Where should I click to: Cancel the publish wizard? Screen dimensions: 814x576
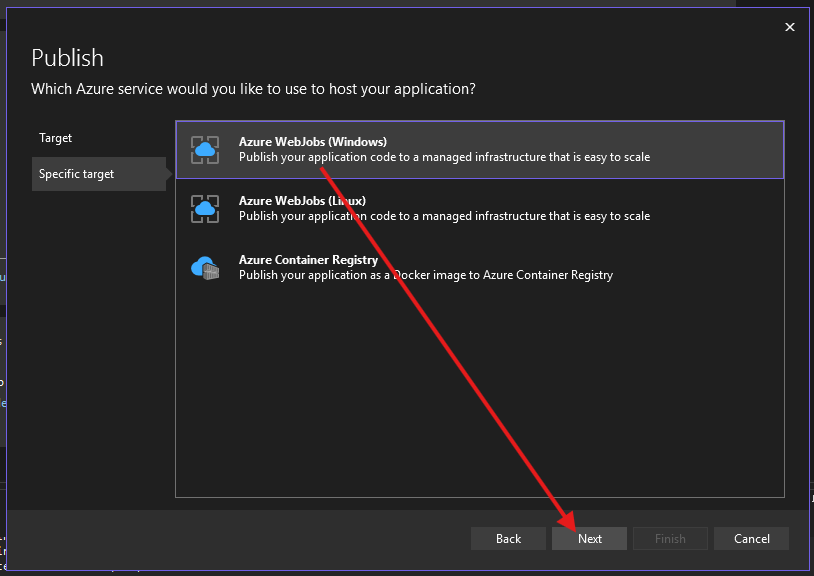(x=751, y=539)
